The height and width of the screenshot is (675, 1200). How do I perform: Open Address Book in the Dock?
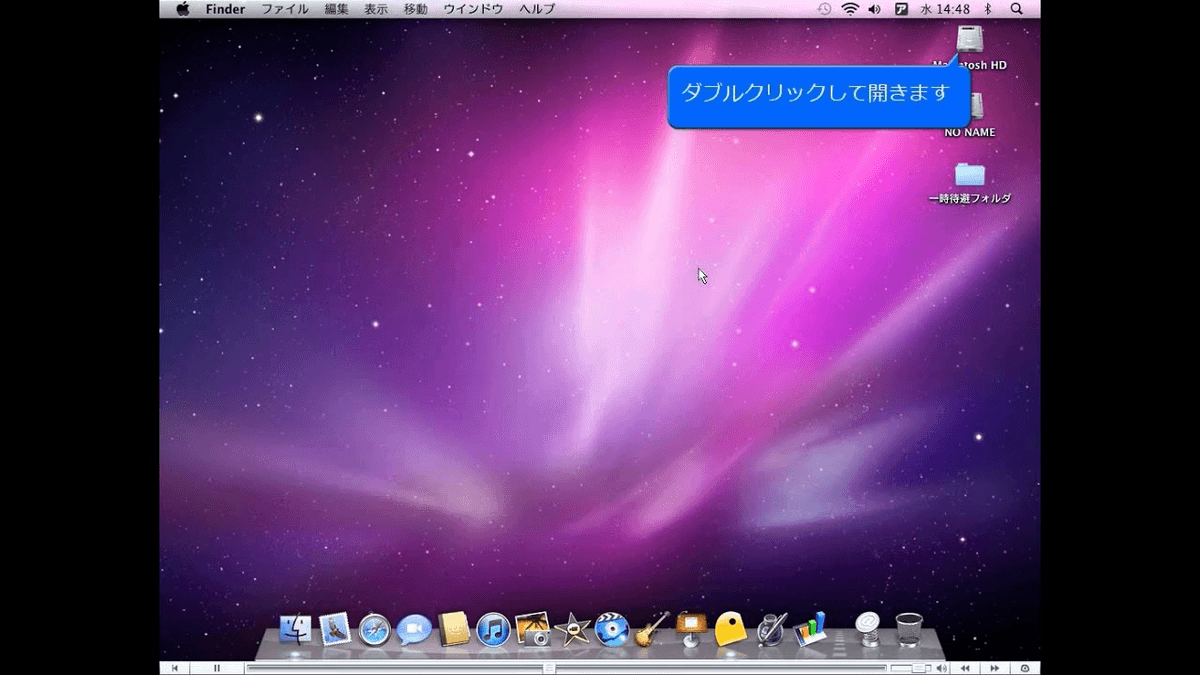pos(454,629)
